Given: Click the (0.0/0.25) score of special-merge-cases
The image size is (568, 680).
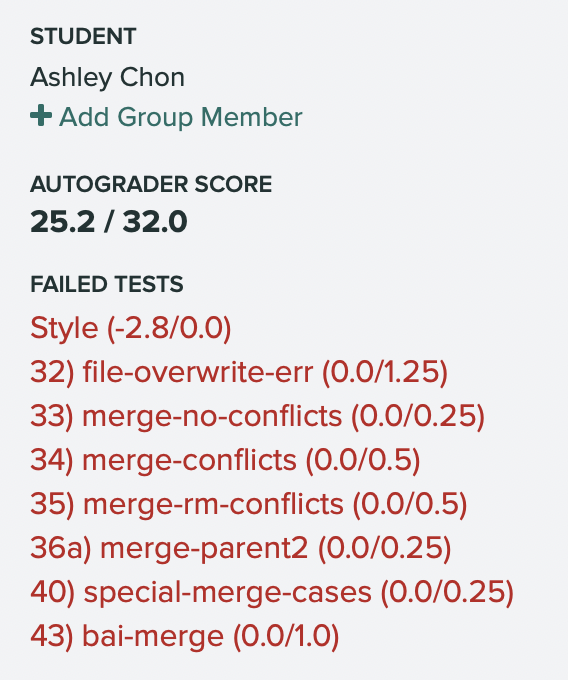Looking at the screenshot, I should [x=447, y=592].
